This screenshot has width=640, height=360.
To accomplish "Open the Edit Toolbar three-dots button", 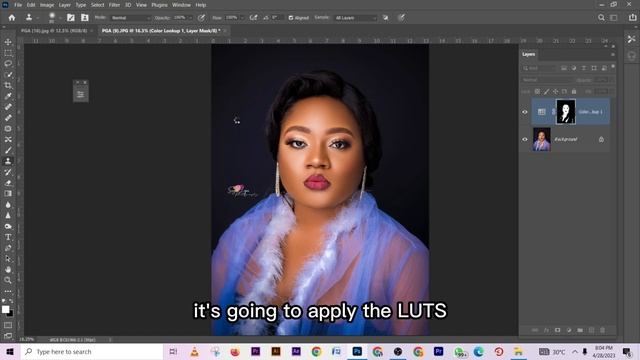I will [8, 291].
